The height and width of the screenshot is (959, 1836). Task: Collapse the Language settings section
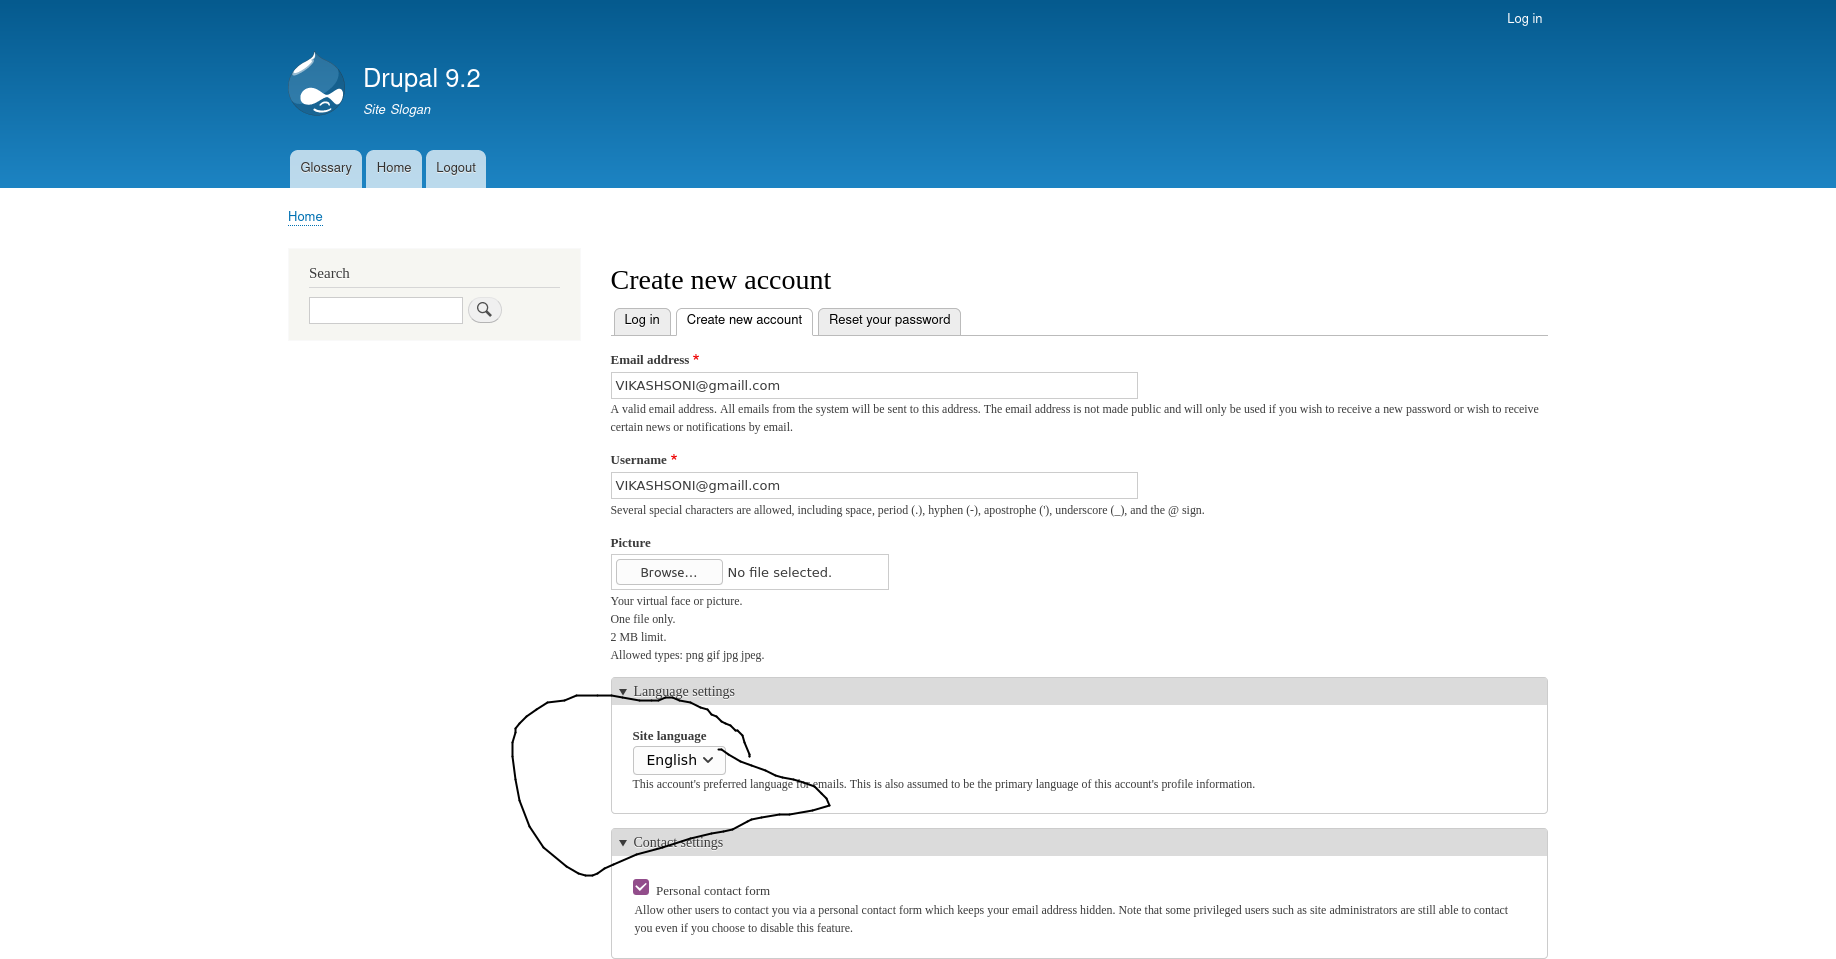click(684, 691)
